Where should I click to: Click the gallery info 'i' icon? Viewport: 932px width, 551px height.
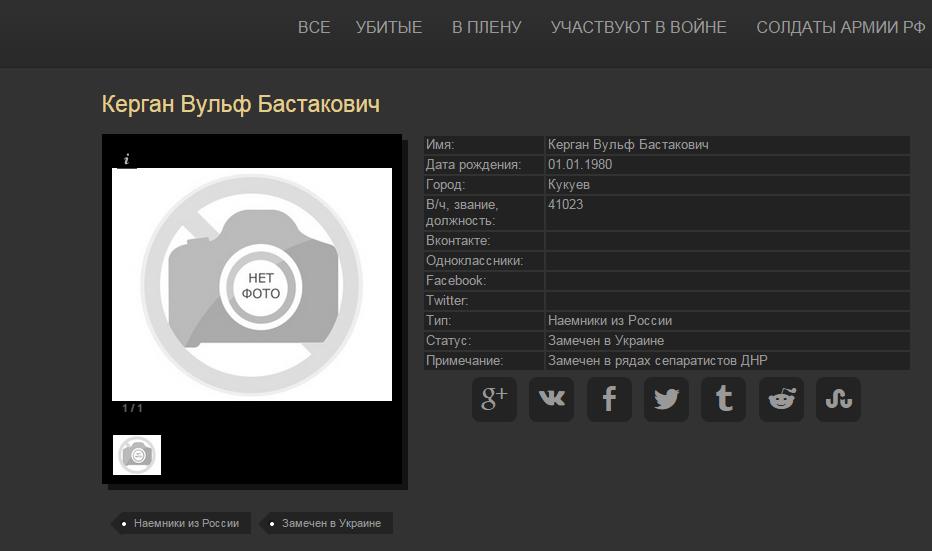126,159
